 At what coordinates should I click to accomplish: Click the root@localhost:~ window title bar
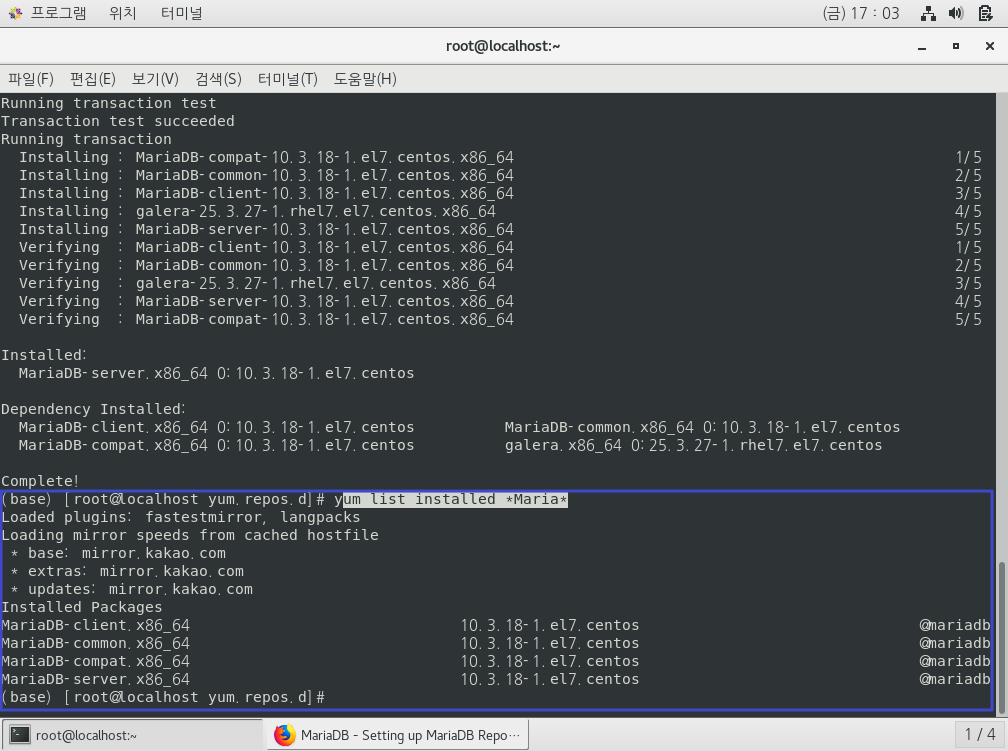click(503, 46)
